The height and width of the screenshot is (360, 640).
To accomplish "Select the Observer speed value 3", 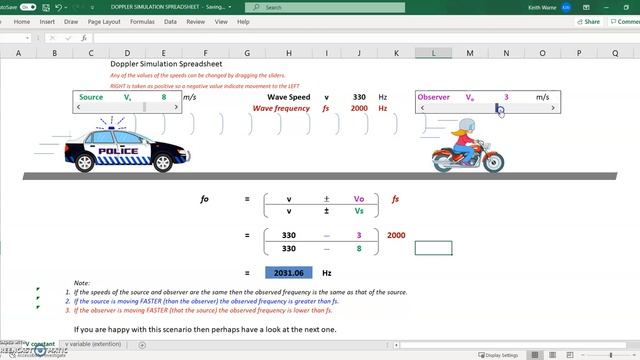I will click(506, 97).
